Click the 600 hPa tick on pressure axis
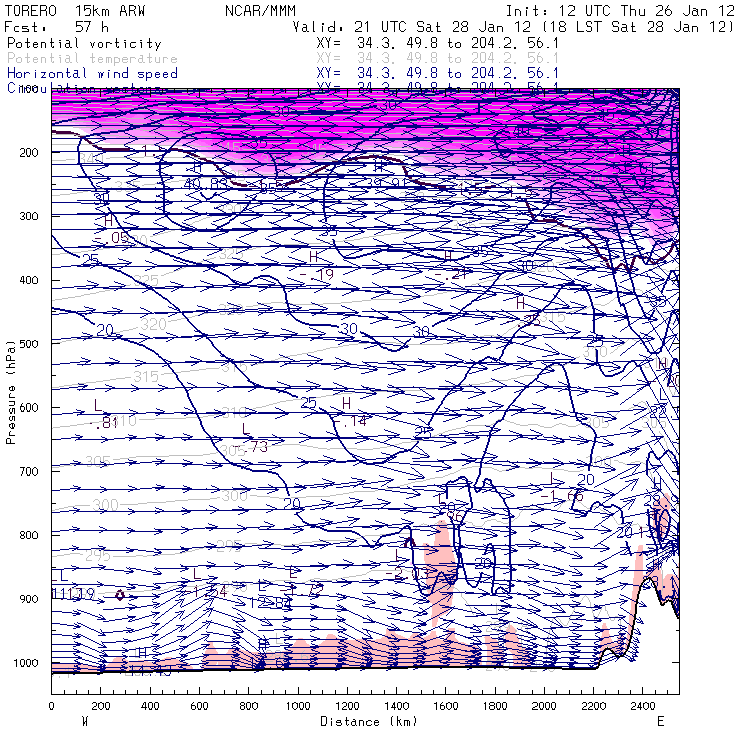Image resolution: width=740 pixels, height=740 pixels. click(x=29, y=407)
